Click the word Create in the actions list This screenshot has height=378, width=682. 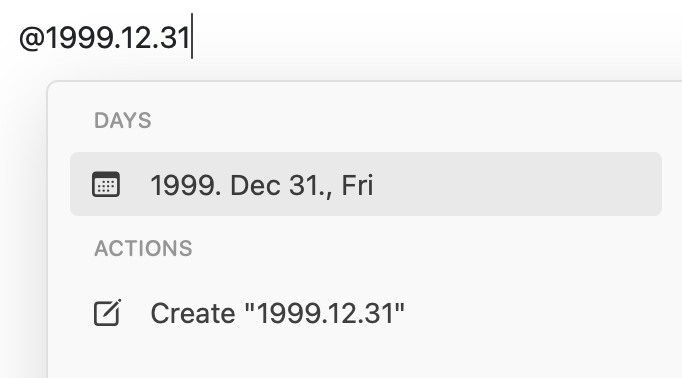pos(193,313)
